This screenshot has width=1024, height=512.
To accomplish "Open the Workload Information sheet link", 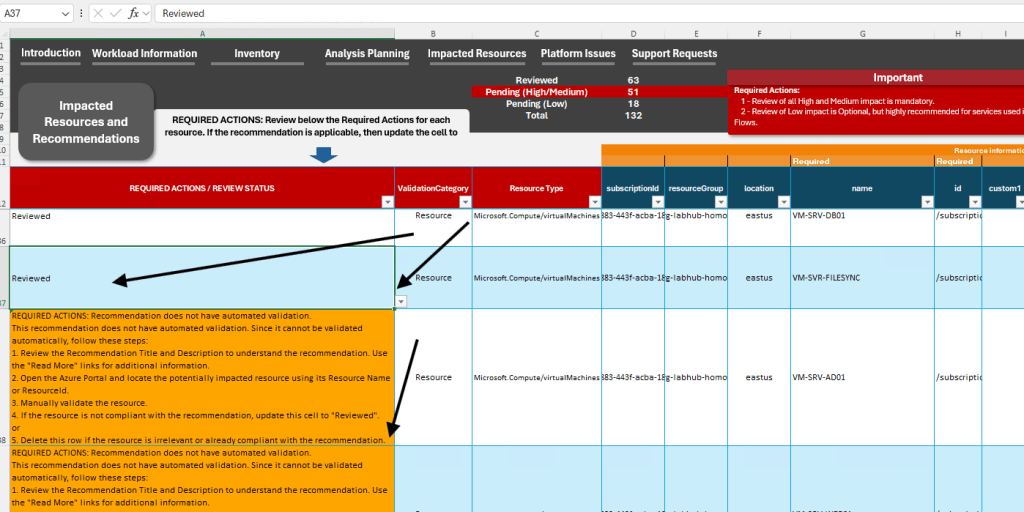I will point(144,54).
